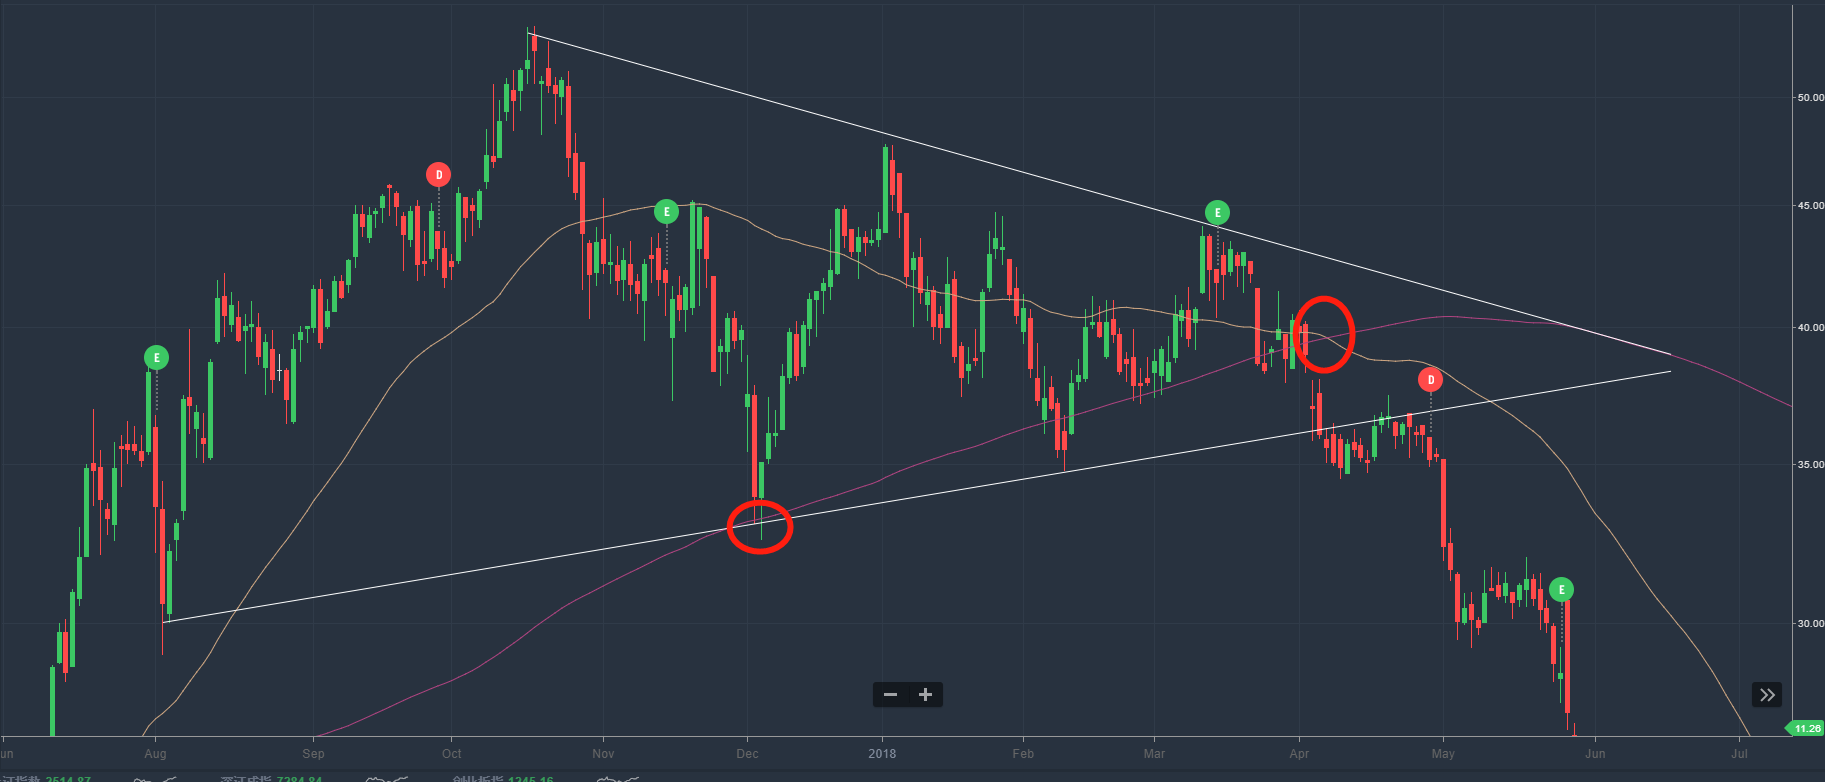
Task: Click the Feb label on time axis
Action: pyautogui.click(x=1023, y=754)
